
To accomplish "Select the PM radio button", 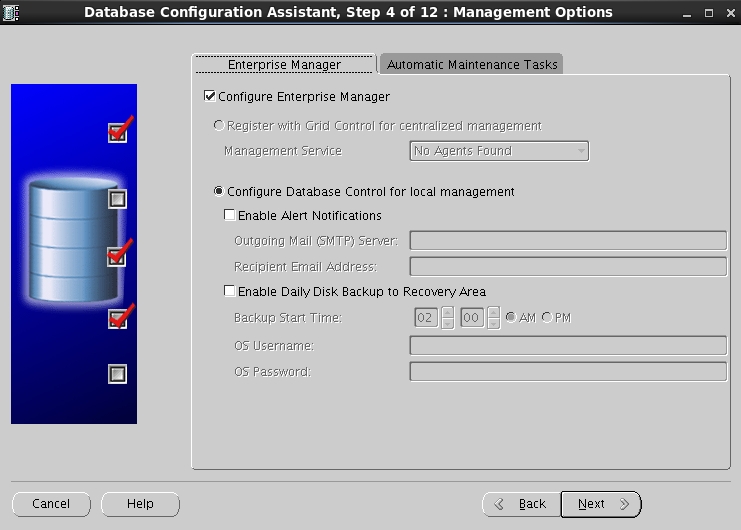I will coord(547,317).
